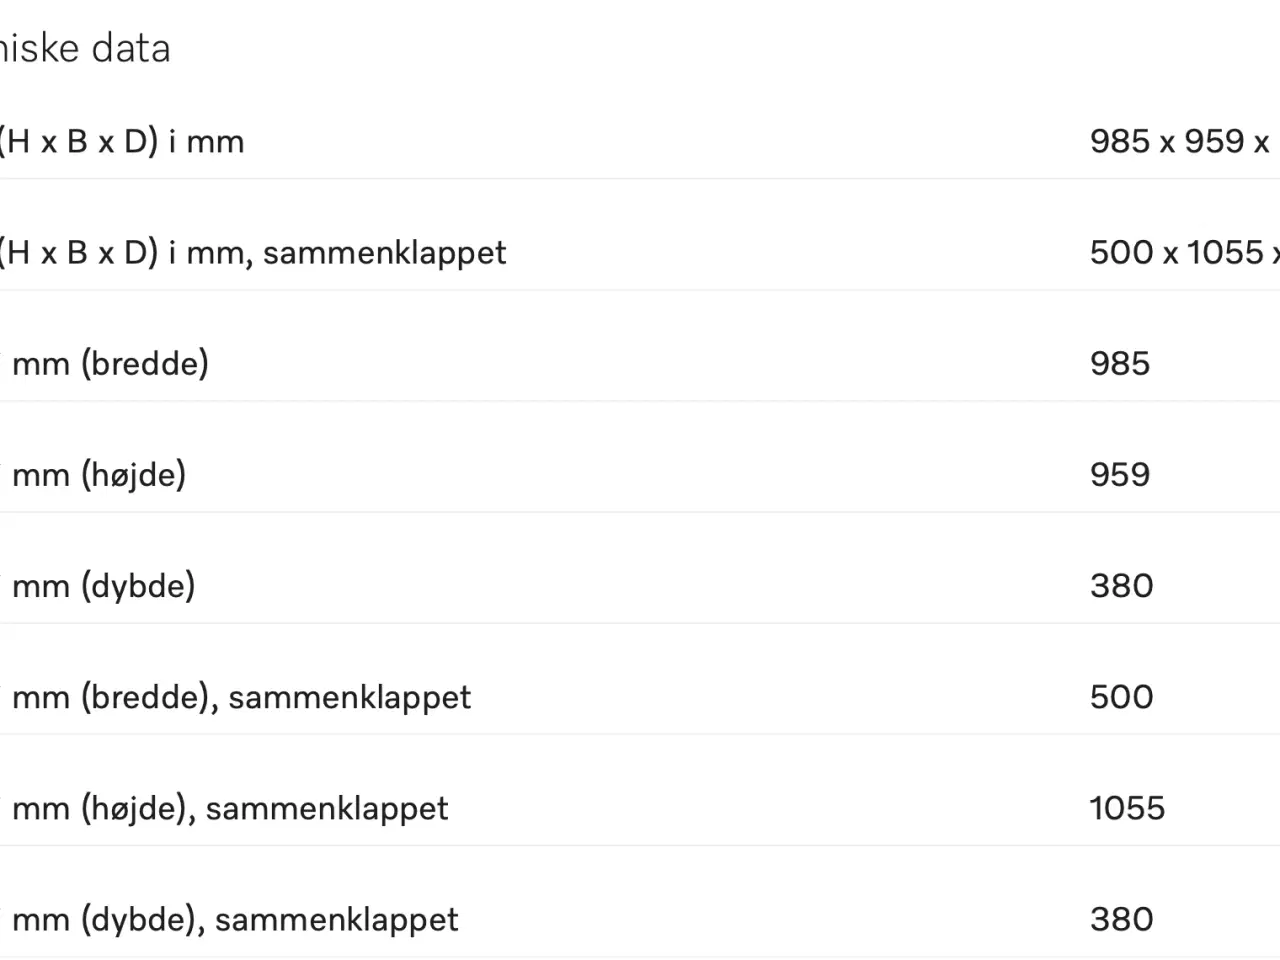Select the 'mm (bredde), sammenklappet' label
The width and height of the screenshot is (1280, 960).
pos(241,697)
